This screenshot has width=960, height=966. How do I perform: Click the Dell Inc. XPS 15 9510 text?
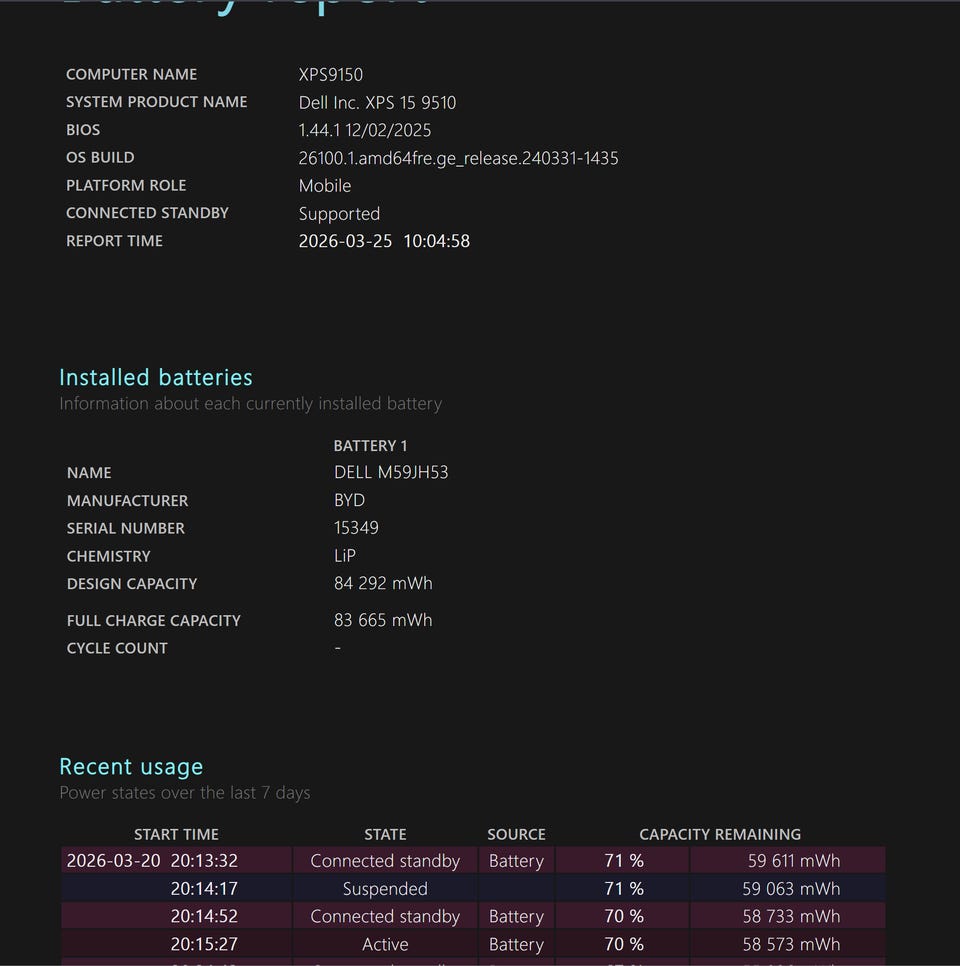377,102
